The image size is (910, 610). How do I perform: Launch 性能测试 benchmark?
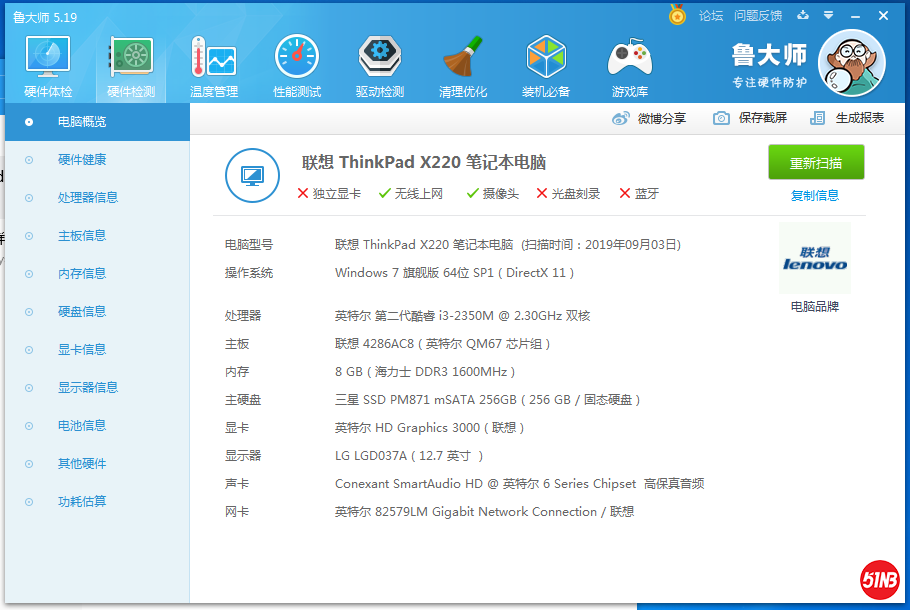click(x=295, y=63)
